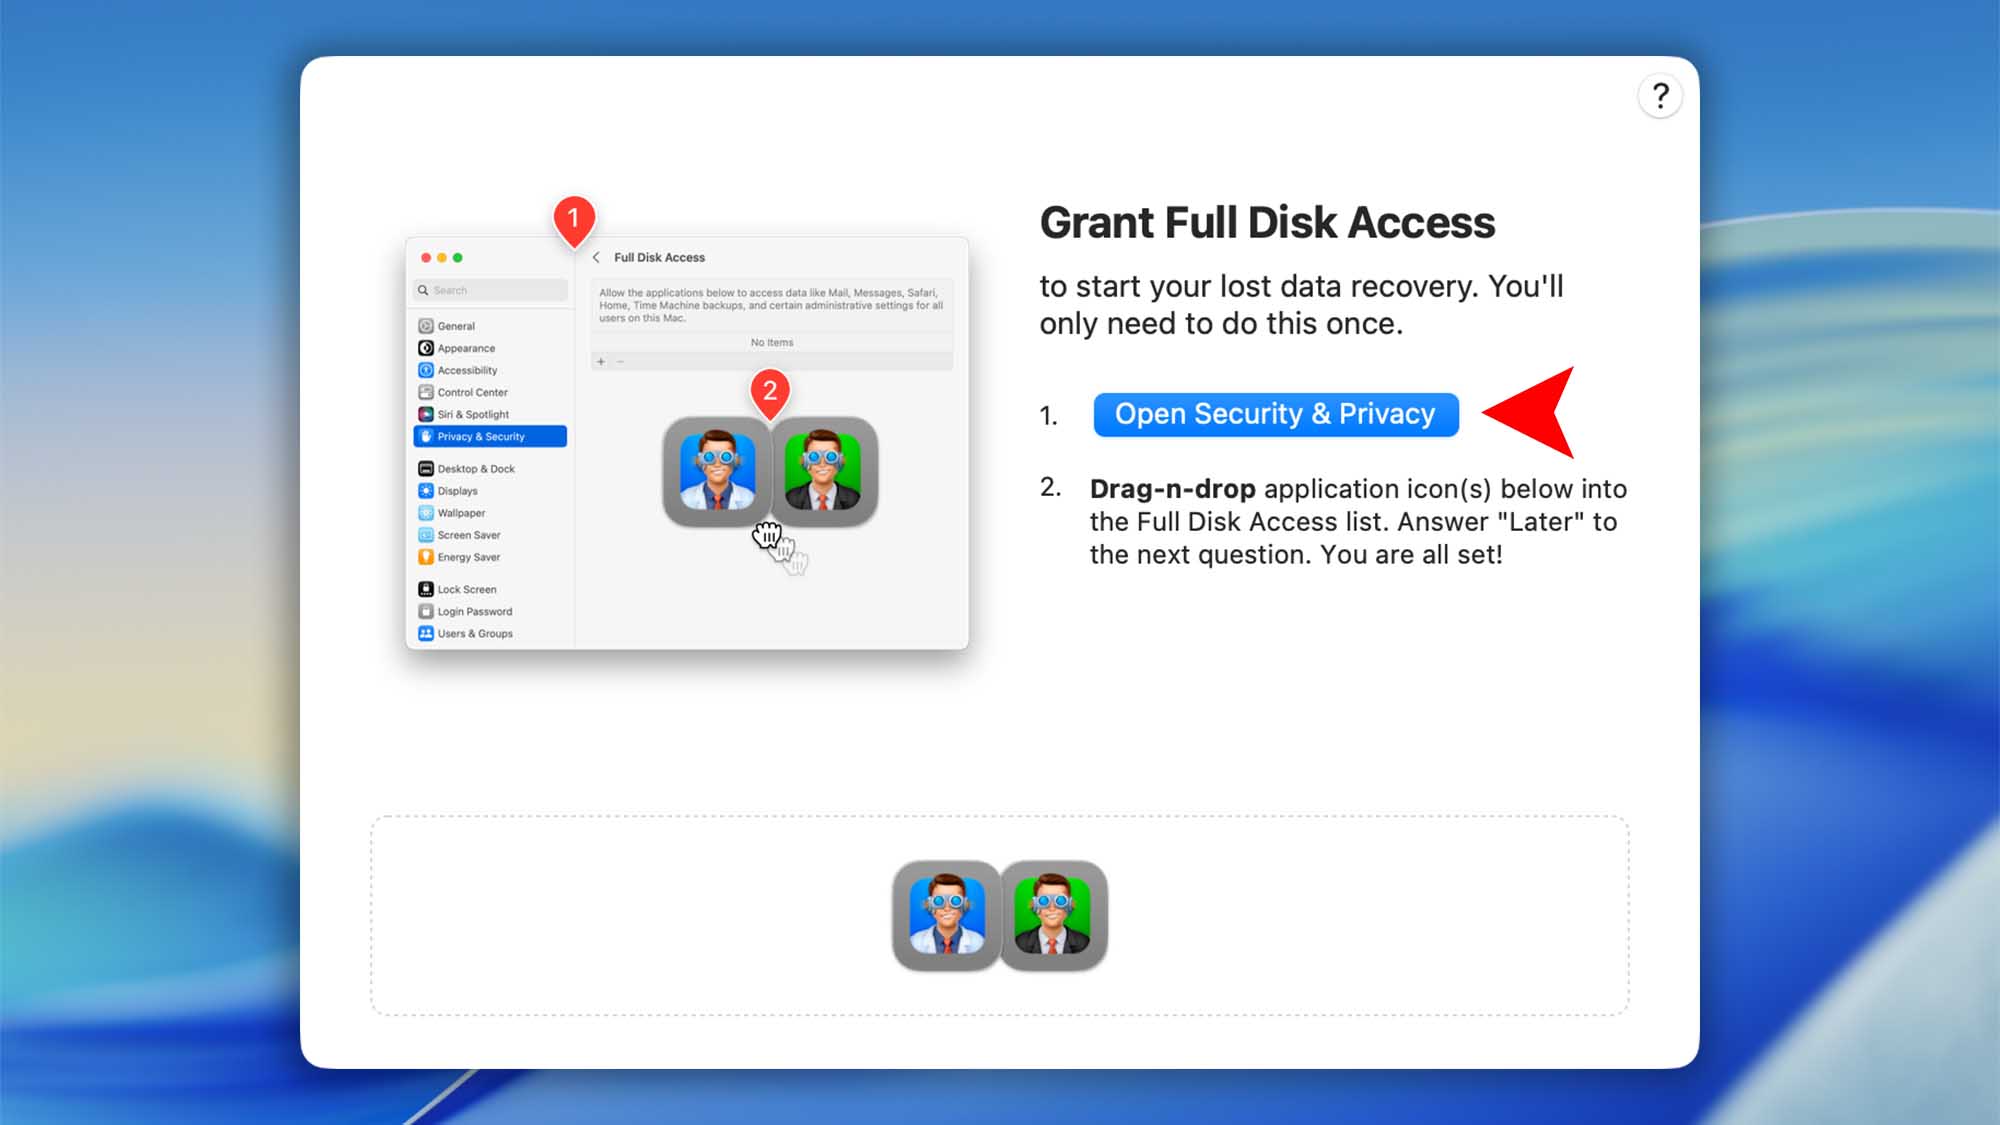Click the Displays sidebar icon
Viewport: 2000px width, 1125px height.
point(425,491)
